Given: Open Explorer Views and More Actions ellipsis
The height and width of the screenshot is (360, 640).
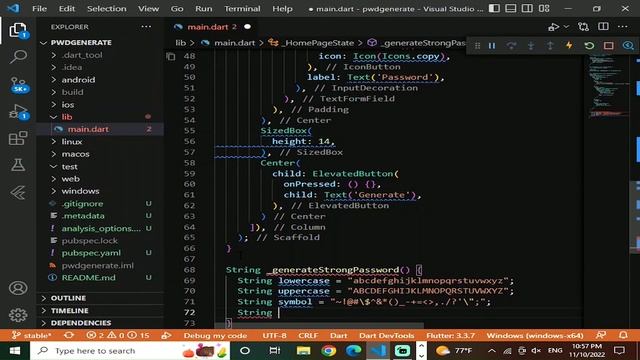Looking at the screenshot, I should [146, 27].
